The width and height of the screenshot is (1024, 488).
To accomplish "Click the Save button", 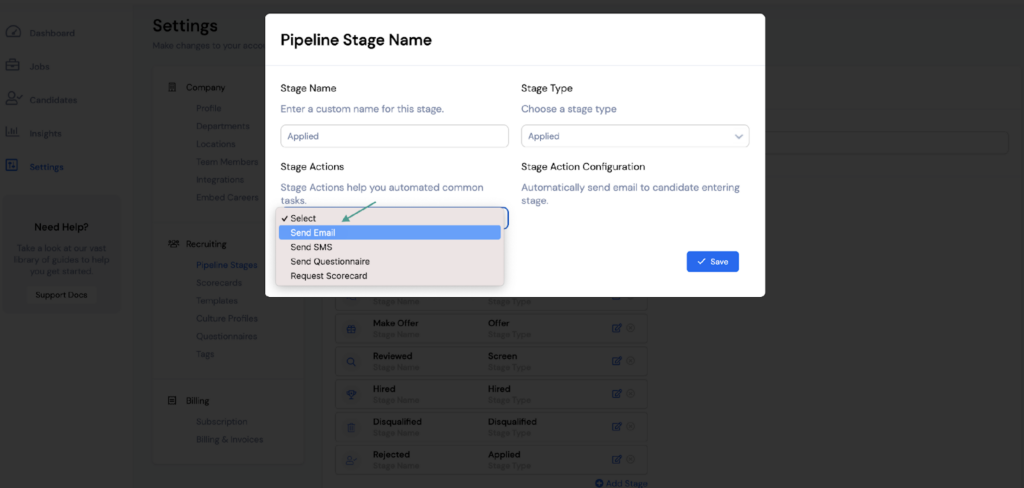I will (x=712, y=261).
